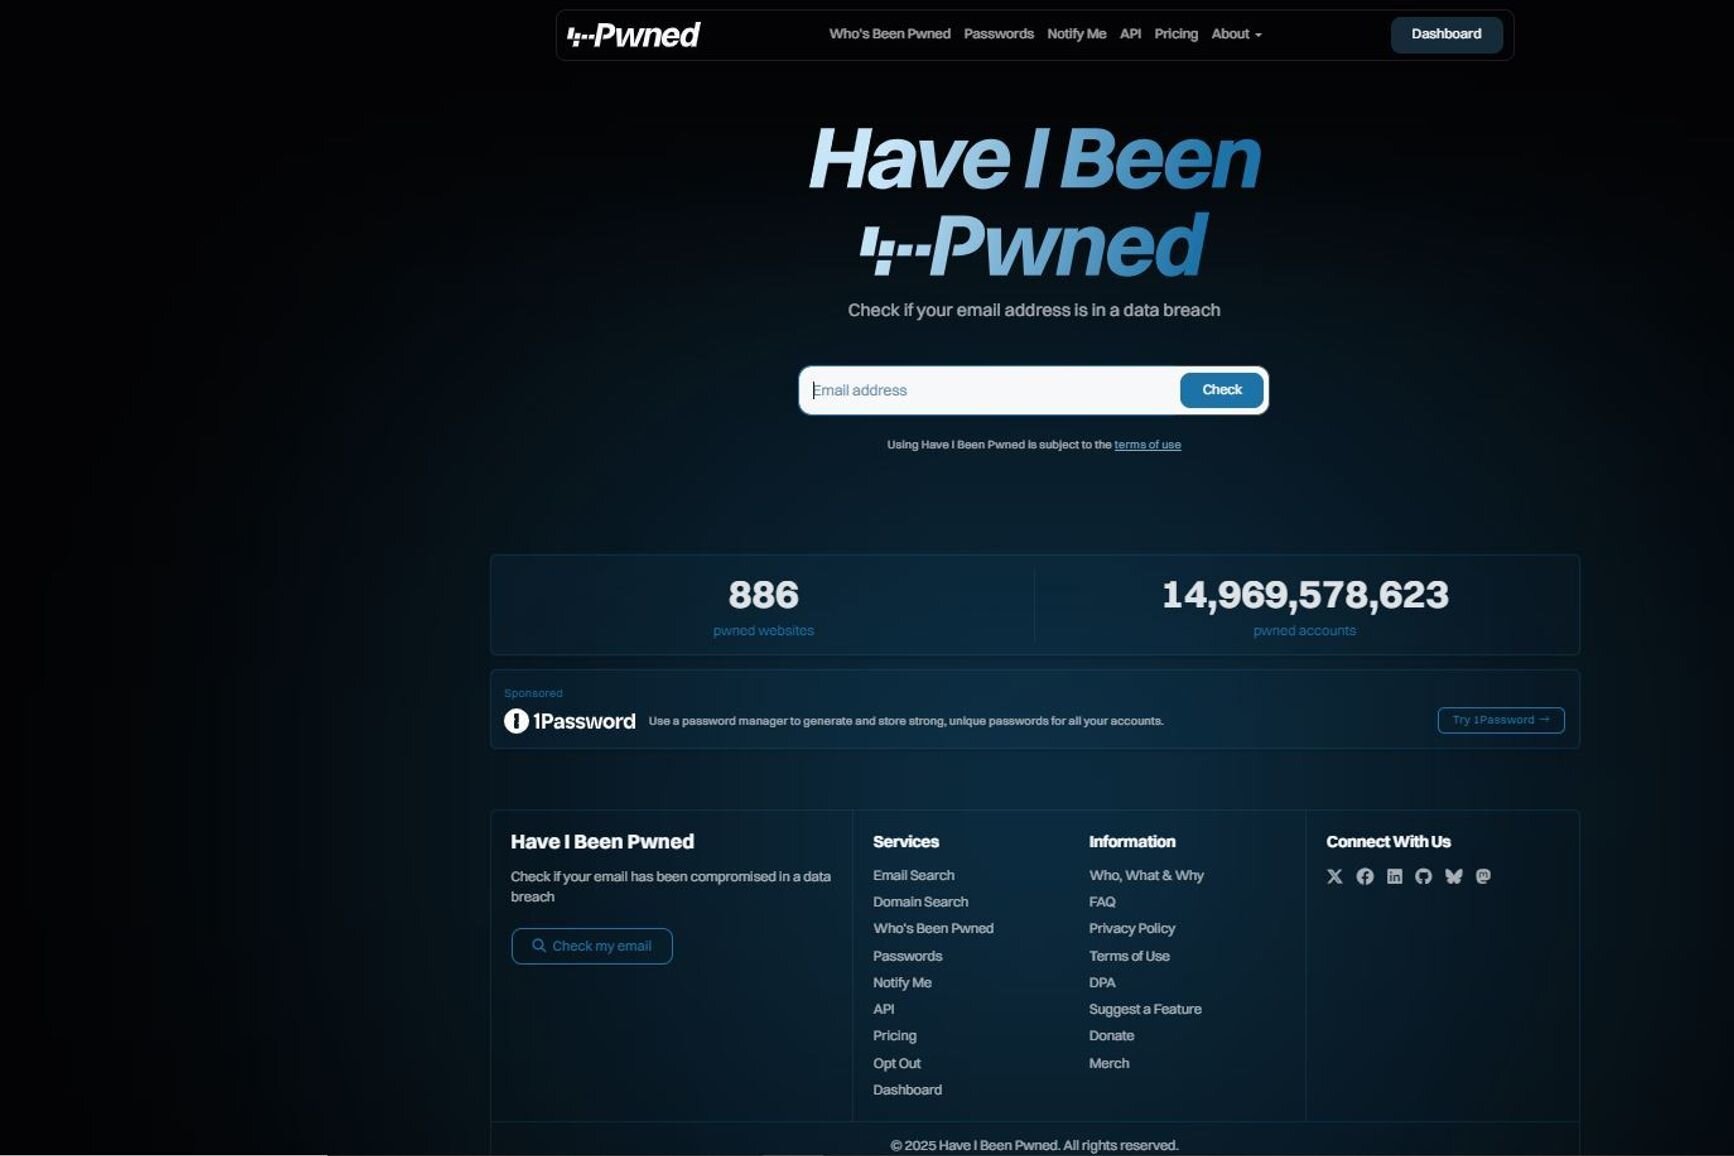Open the Terms of Use footer link
Screen dimensions: 1734x1156
click(x=1129, y=956)
